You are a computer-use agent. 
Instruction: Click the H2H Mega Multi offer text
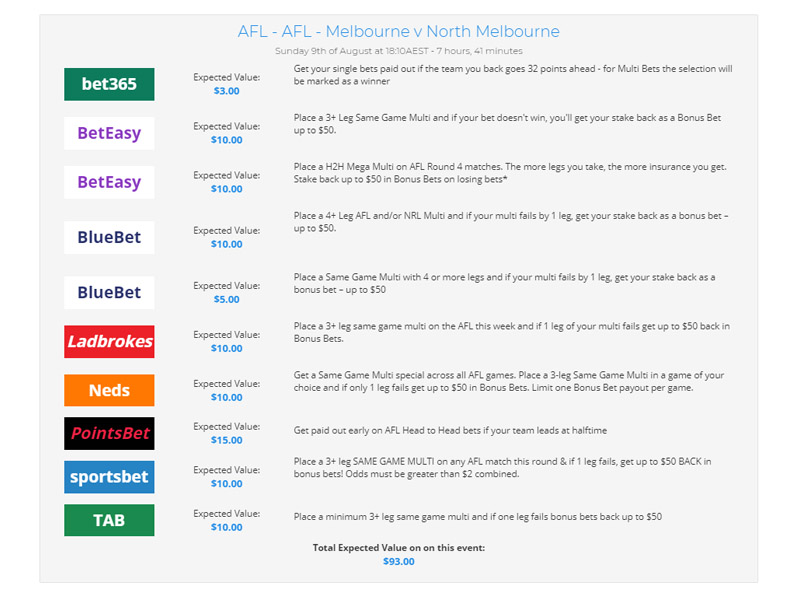506,173
